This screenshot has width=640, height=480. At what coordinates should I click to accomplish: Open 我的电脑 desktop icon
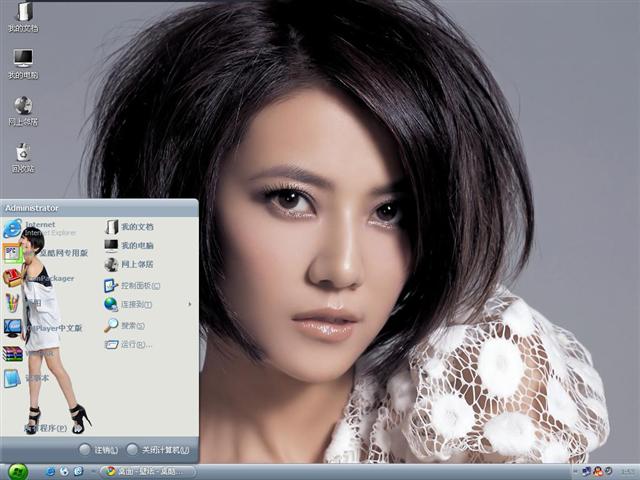tap(23, 64)
